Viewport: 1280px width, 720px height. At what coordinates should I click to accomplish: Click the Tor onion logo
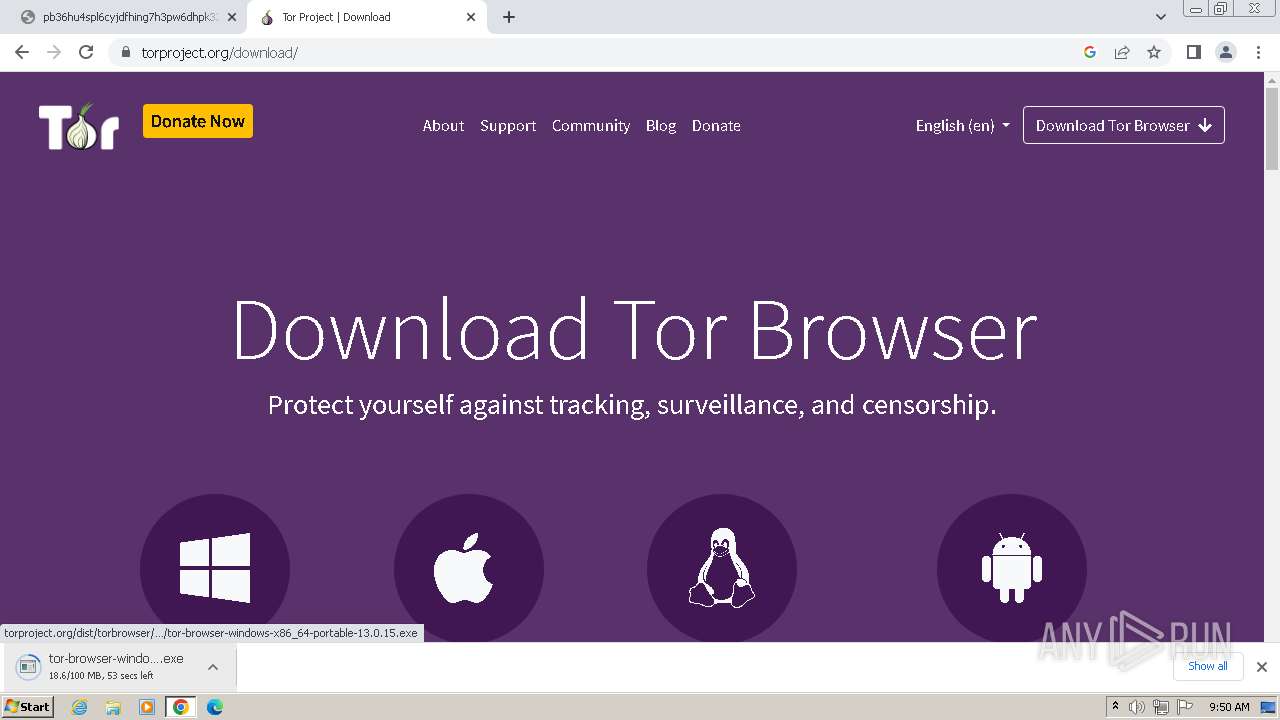point(79,126)
